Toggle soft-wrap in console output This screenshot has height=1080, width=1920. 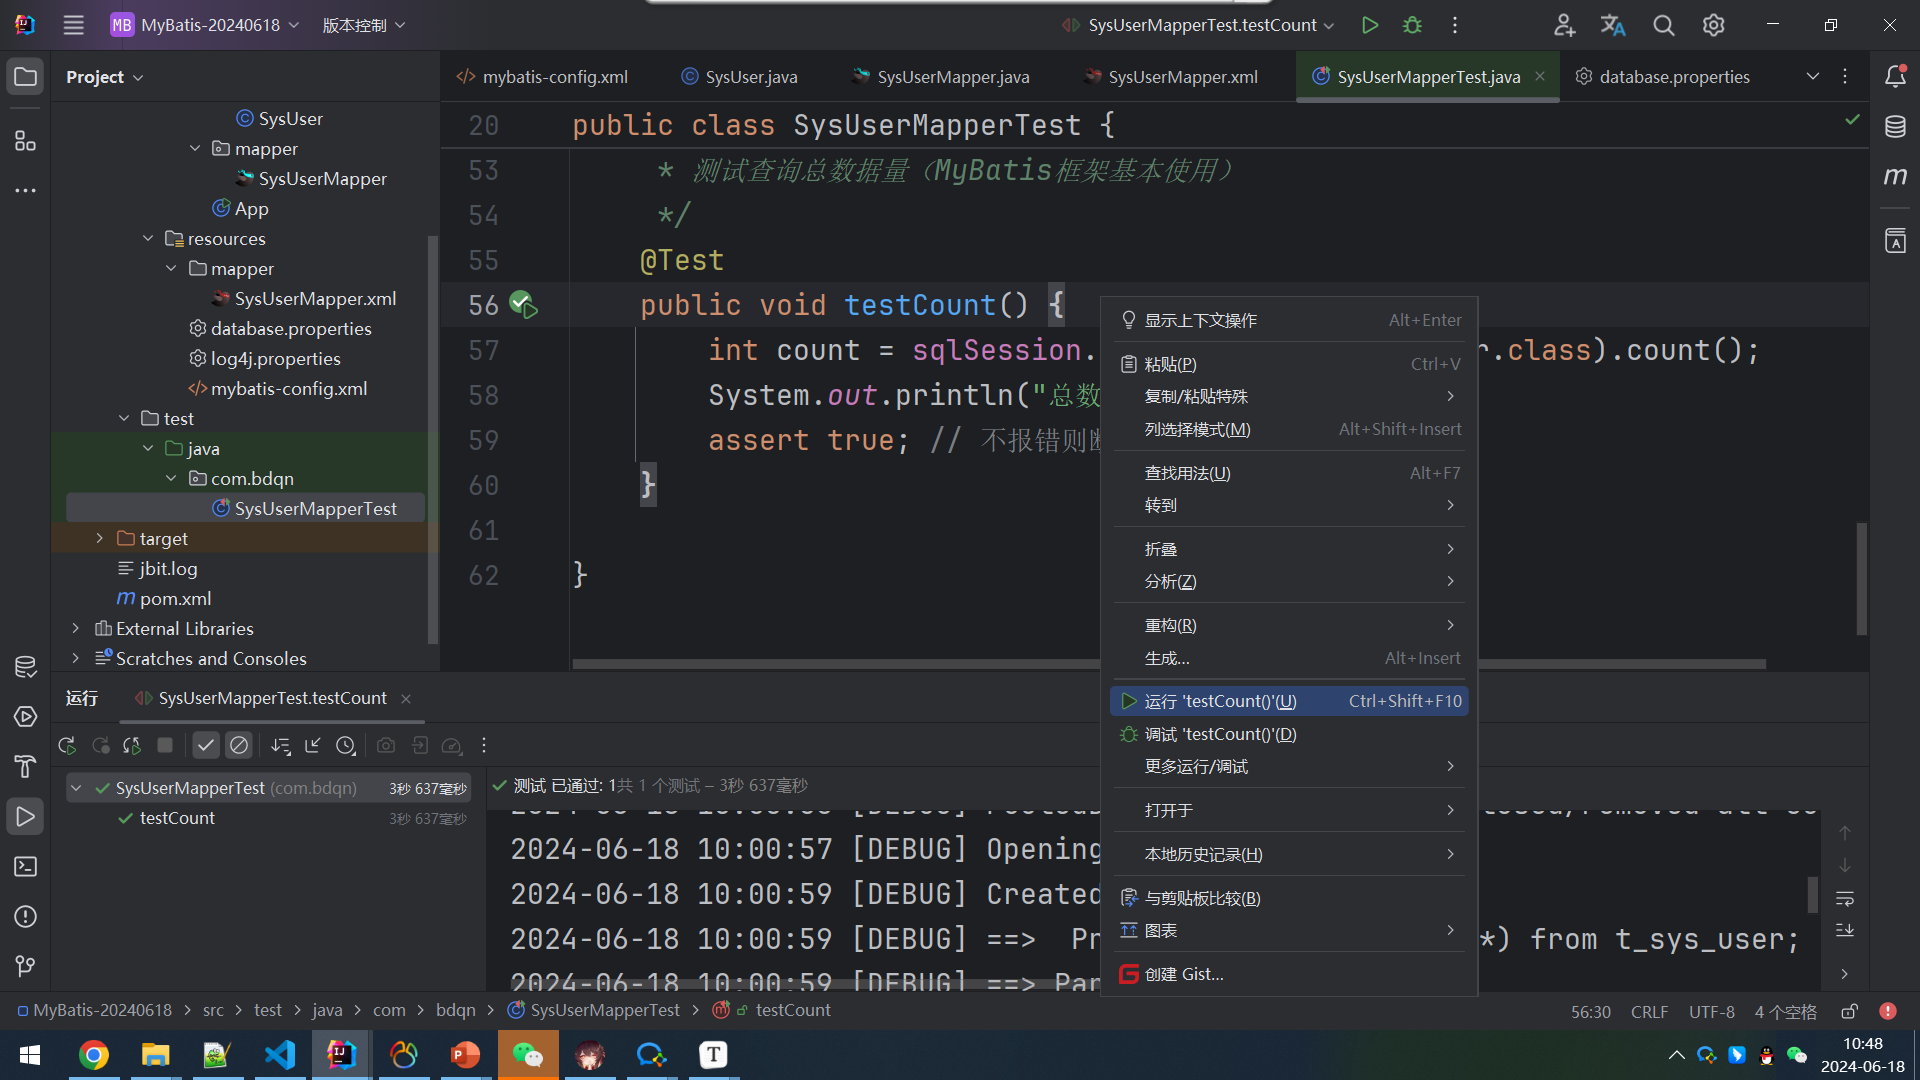click(1845, 898)
